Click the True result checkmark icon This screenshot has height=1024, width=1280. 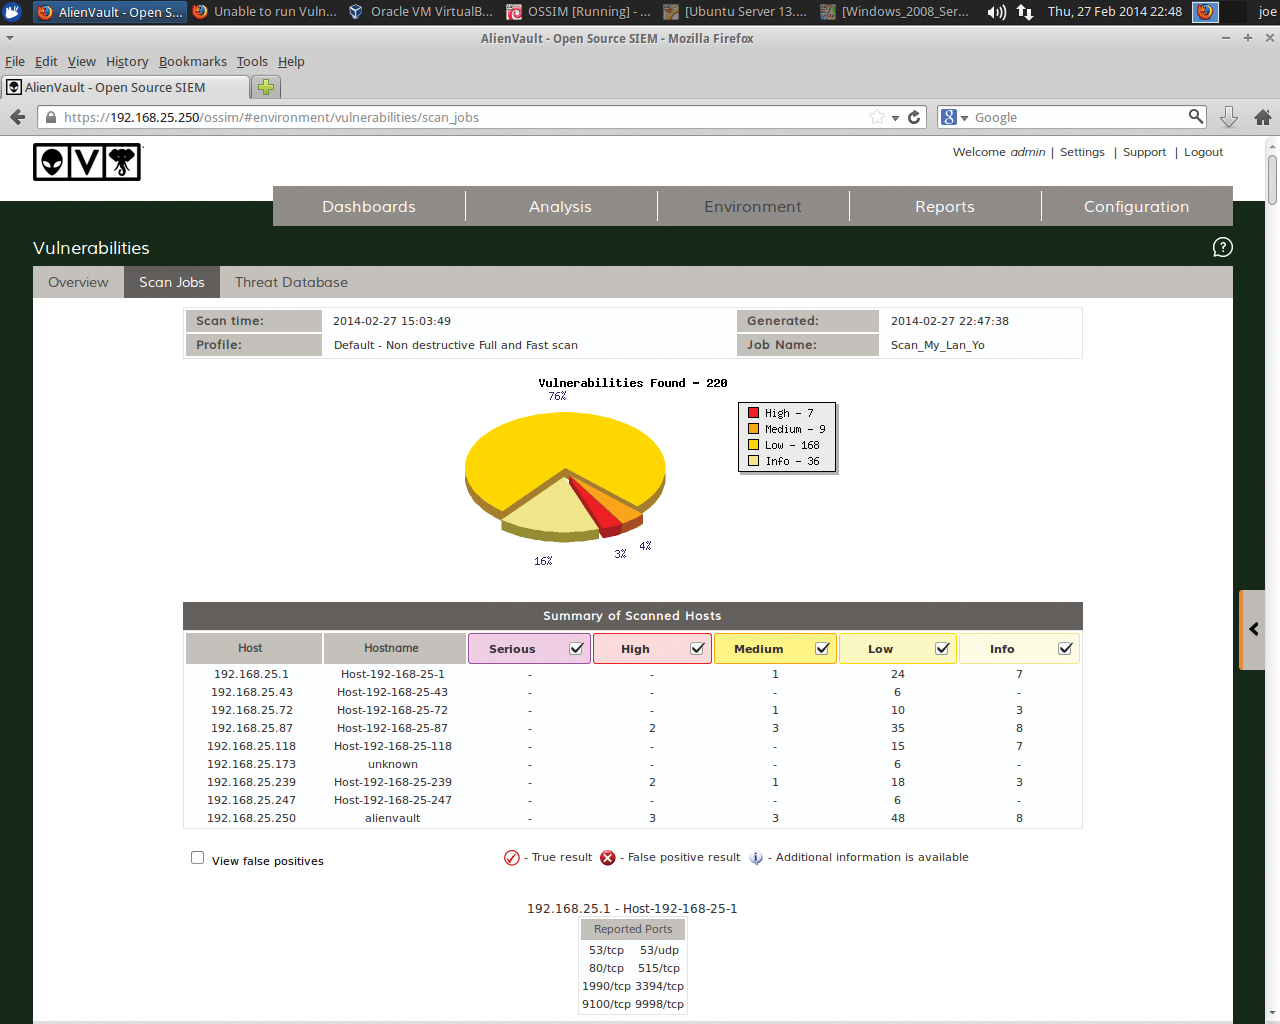(512, 858)
